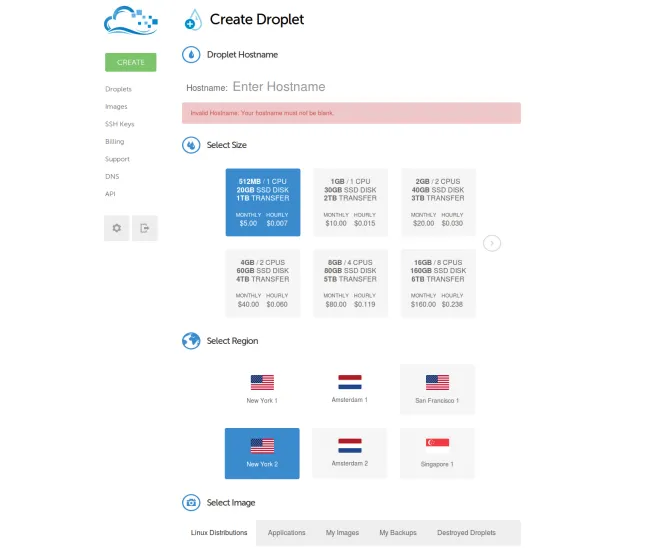650x550 pixels.
Task: Click the New York 1 US flag
Action: (262, 382)
